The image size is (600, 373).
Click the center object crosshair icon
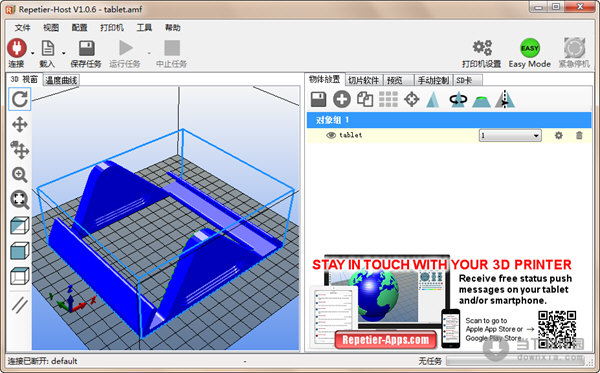[412, 99]
